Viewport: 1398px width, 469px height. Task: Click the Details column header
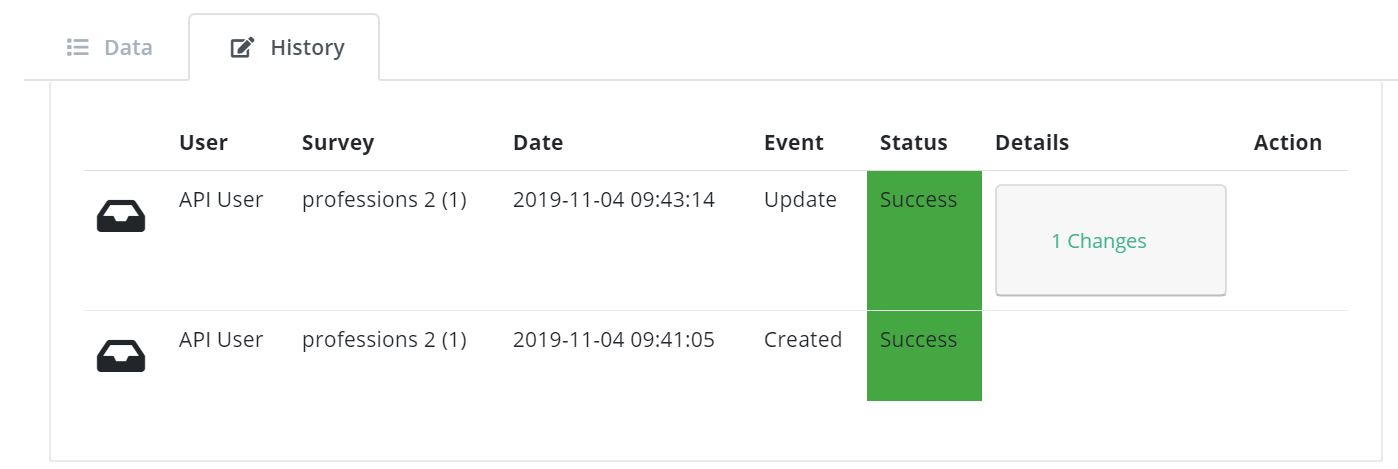click(1032, 143)
